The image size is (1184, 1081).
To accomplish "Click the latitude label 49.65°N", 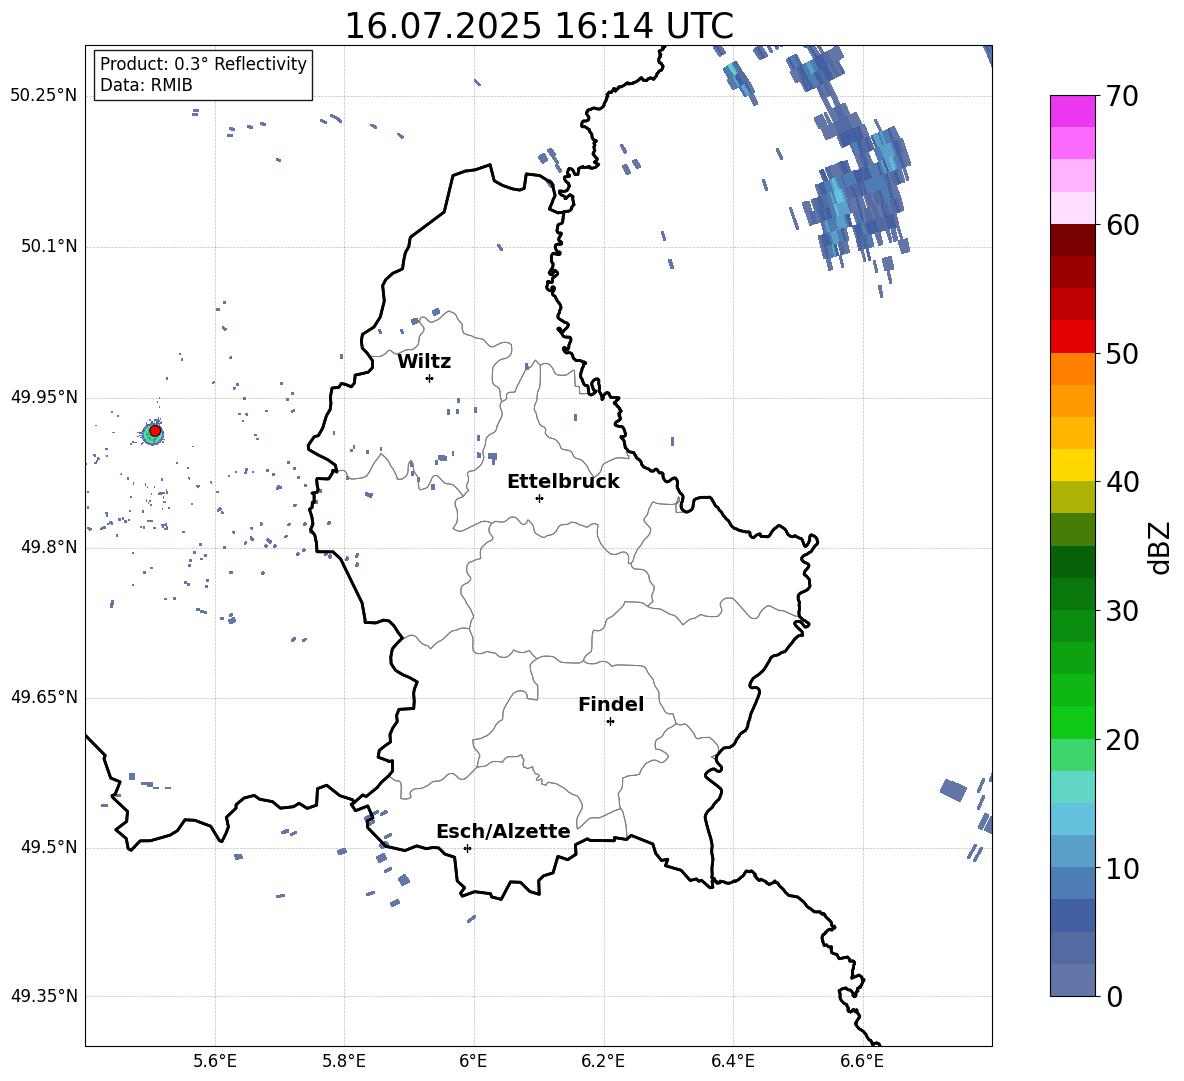I will click(44, 697).
